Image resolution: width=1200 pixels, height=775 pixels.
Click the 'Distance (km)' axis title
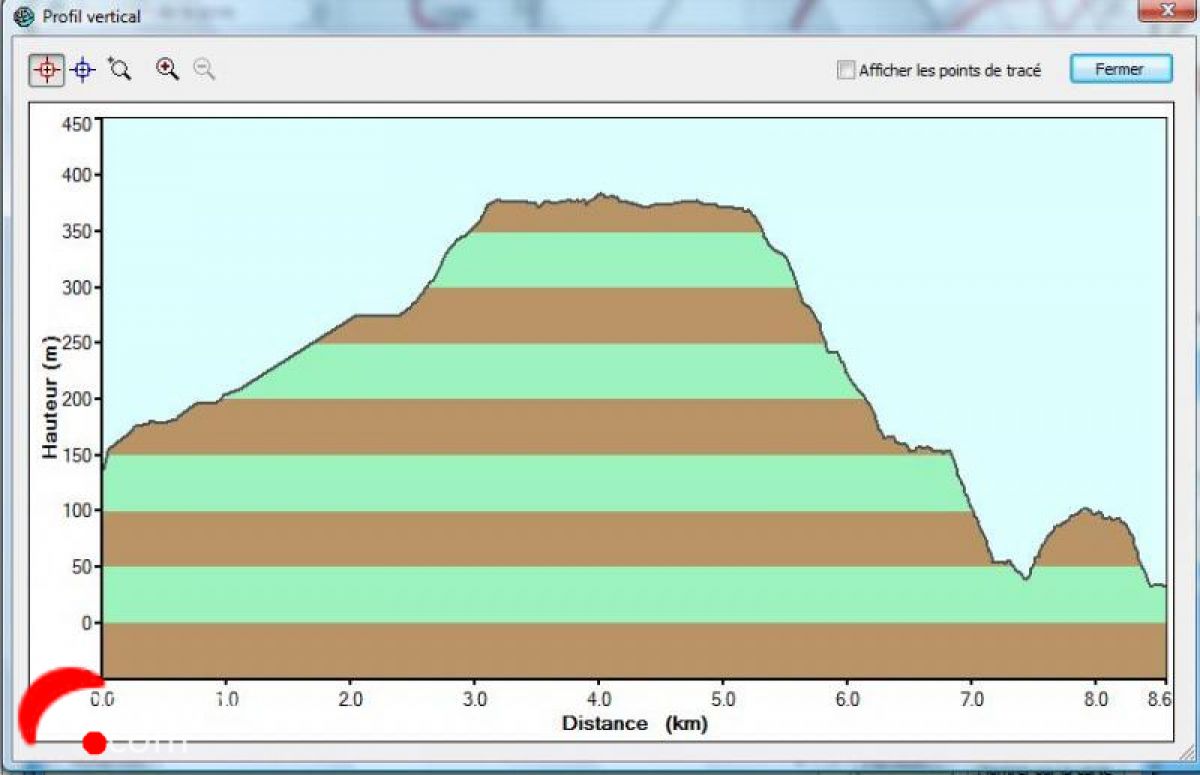pos(634,723)
